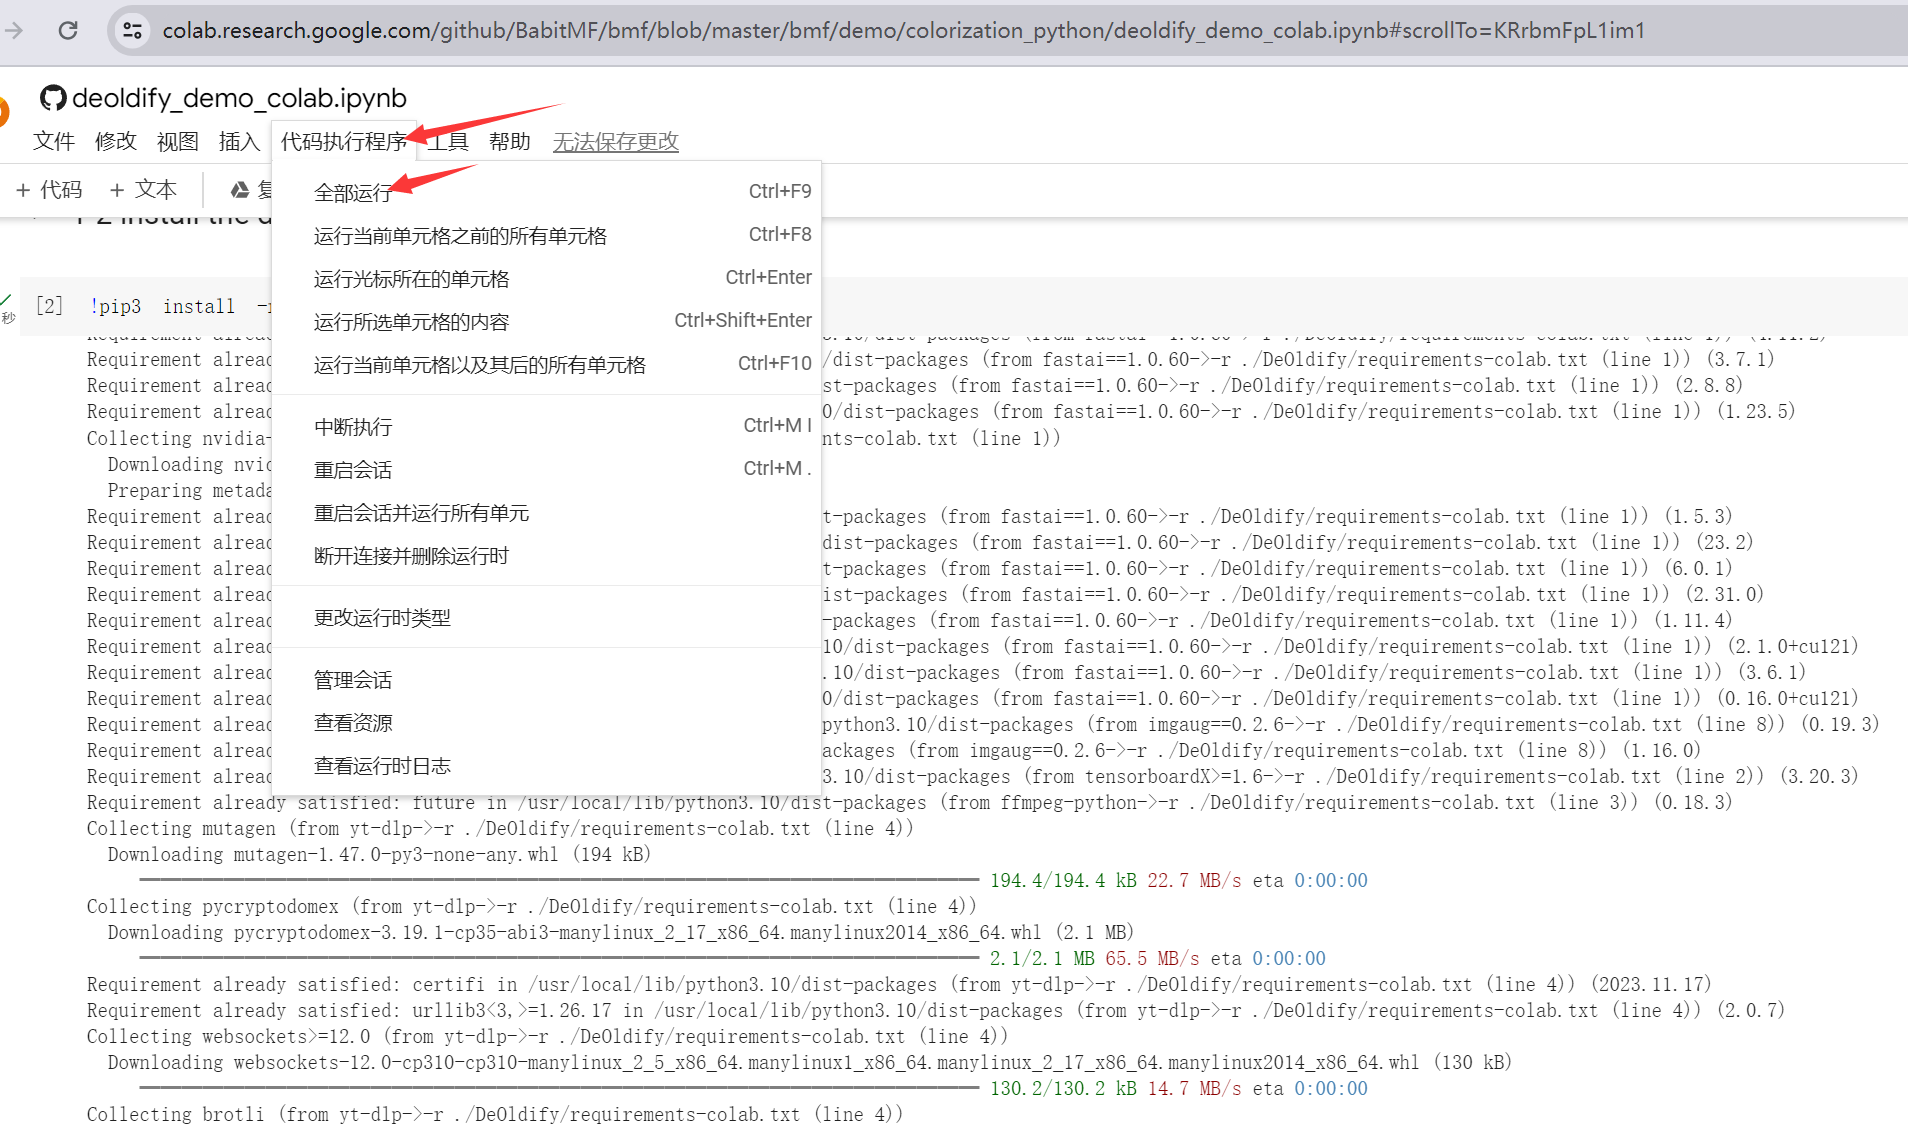Click 'Downloading websockets-12.0' wheel line
Image resolution: width=1908 pixels, height=1124 pixels.
(x=810, y=1063)
